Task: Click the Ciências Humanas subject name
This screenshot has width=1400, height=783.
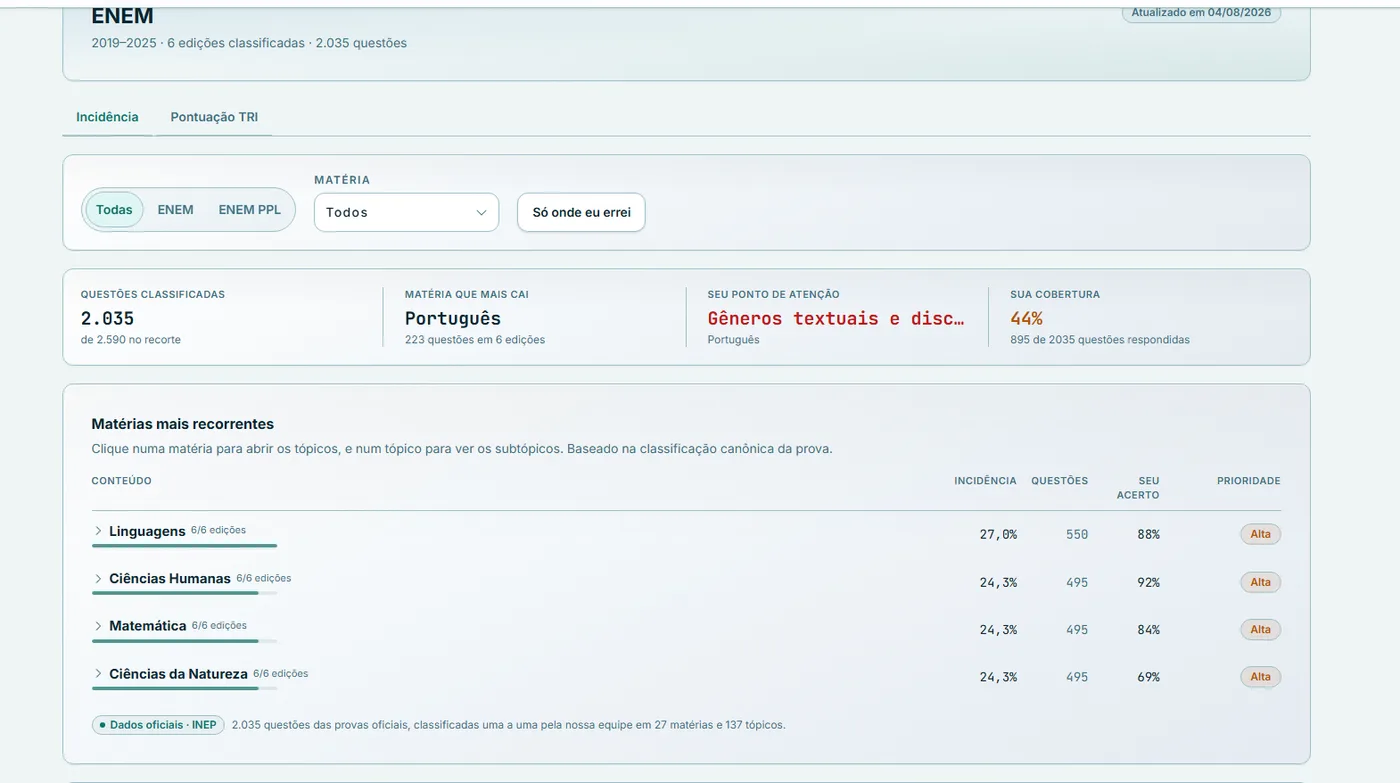Action: tap(170, 578)
